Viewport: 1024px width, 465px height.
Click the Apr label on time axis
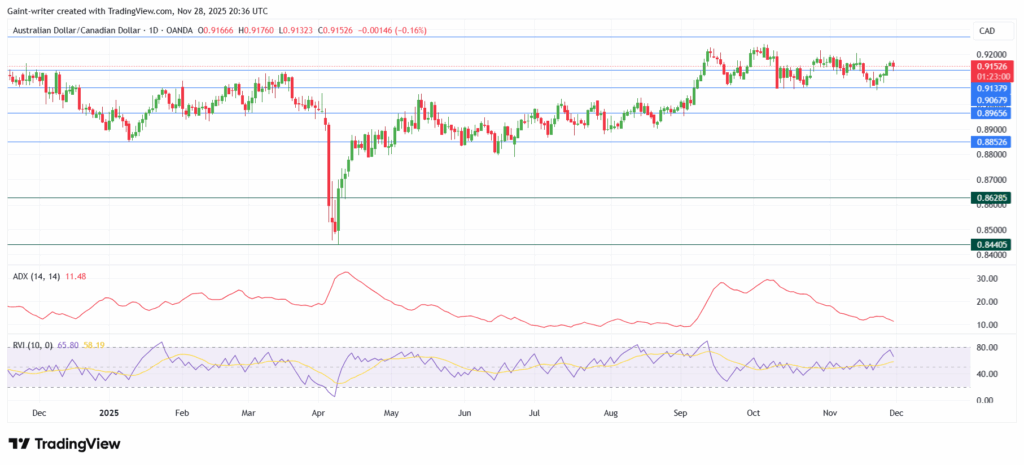tap(319, 413)
